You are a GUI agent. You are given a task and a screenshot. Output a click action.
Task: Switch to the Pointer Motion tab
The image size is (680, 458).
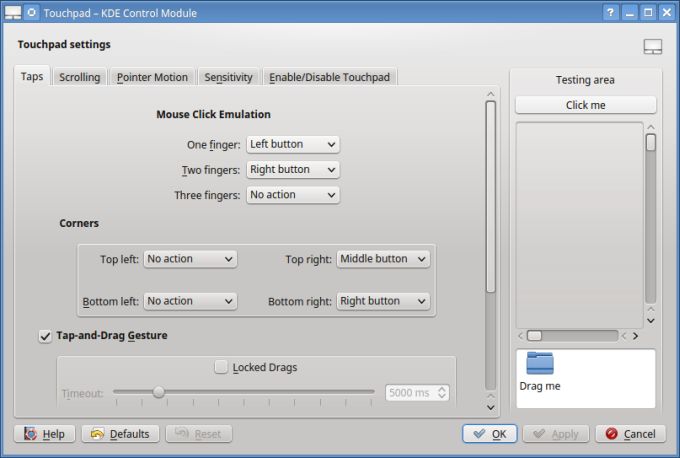pos(152,77)
